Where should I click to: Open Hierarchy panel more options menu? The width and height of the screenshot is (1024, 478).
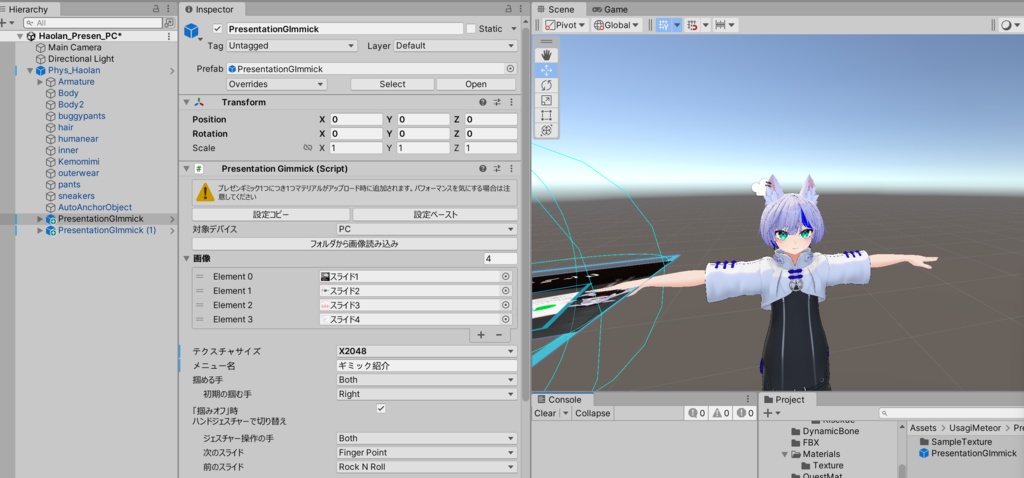tap(169, 9)
